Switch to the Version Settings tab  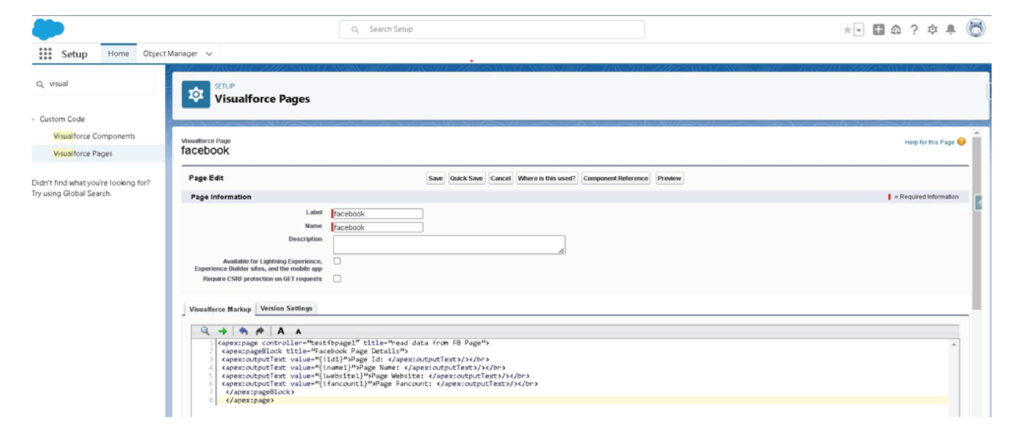(287, 308)
